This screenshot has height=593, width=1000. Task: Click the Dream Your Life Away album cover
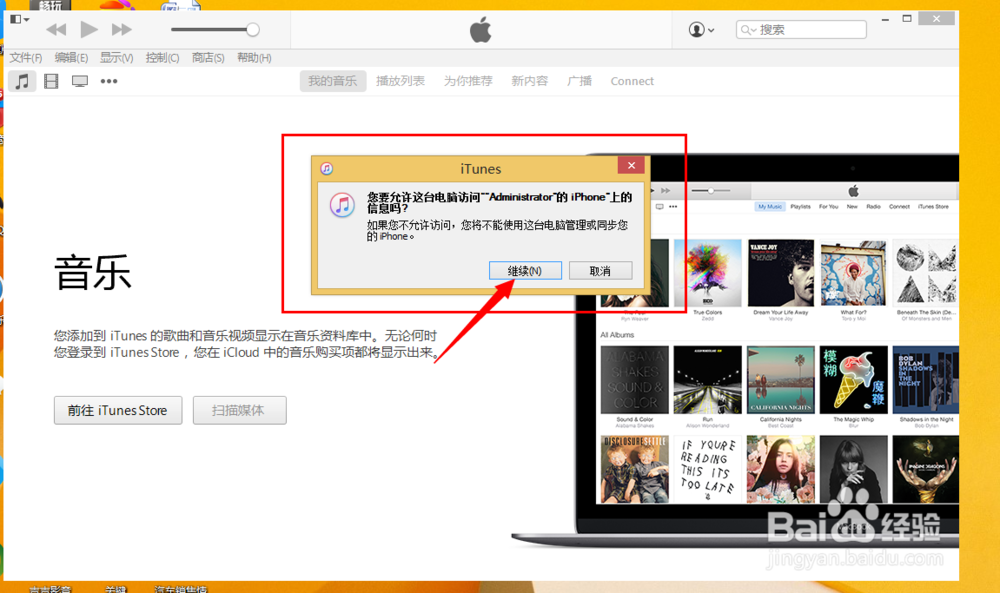point(781,274)
